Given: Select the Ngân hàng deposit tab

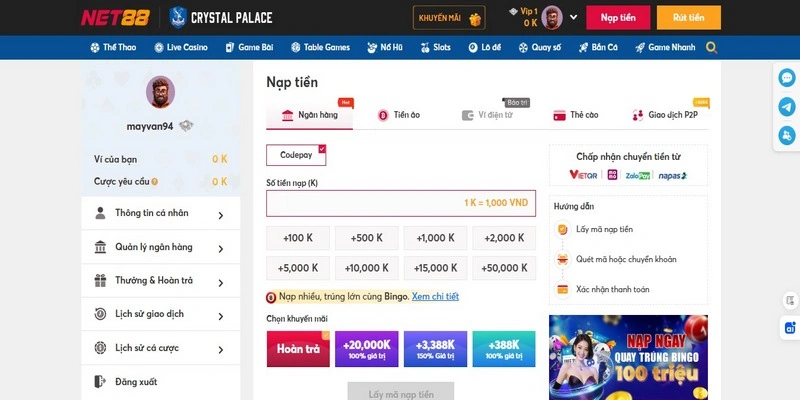Looking at the screenshot, I should [x=310, y=115].
